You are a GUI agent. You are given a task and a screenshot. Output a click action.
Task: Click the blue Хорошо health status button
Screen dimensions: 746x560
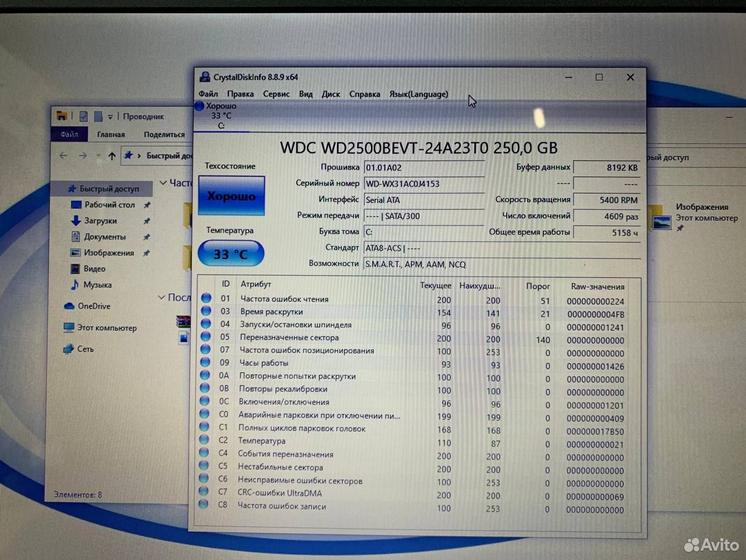point(231,196)
